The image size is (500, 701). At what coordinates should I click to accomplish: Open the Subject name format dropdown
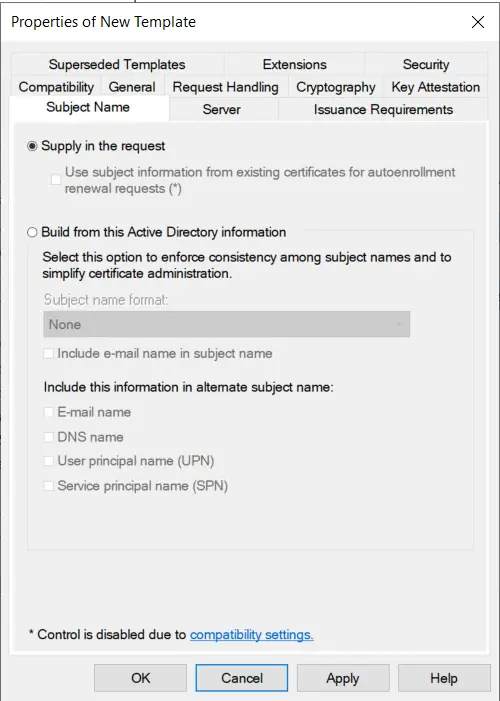[227, 324]
